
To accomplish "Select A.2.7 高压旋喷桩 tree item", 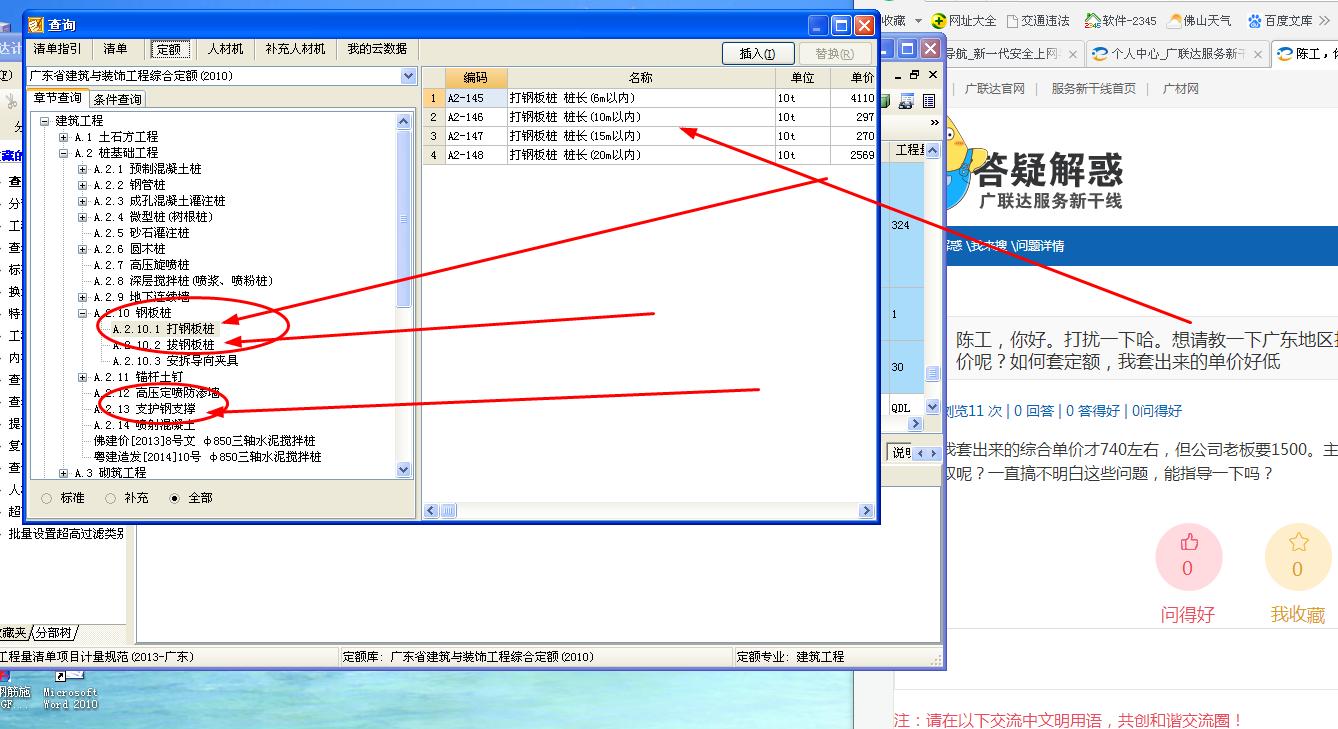I will [141, 265].
